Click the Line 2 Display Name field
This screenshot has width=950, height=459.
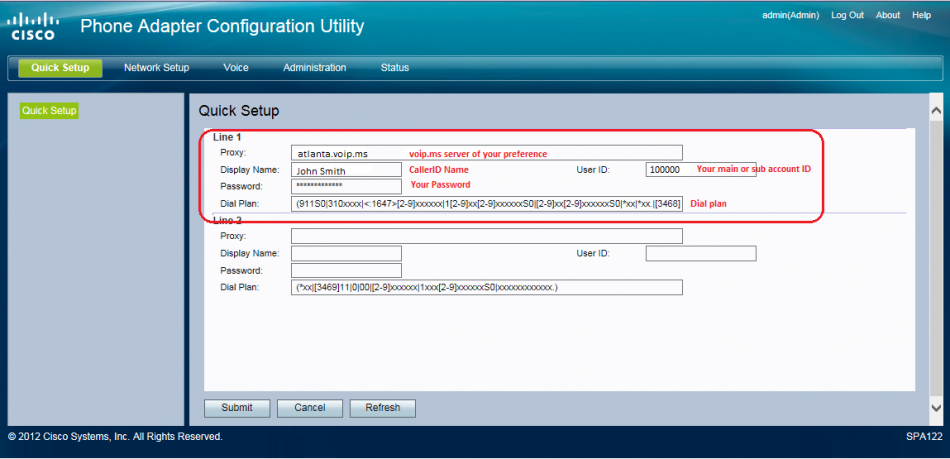[x=347, y=253]
